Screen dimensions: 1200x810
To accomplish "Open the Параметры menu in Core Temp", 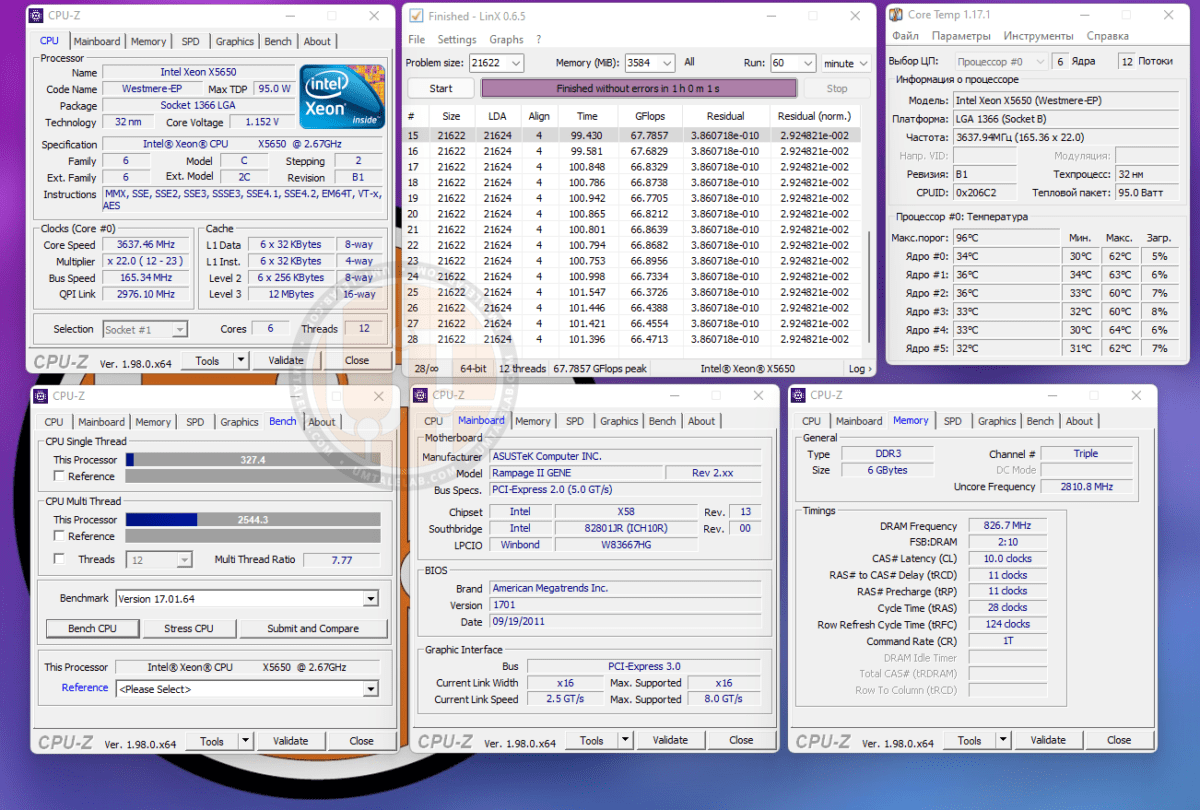I will pyautogui.click(x=960, y=36).
